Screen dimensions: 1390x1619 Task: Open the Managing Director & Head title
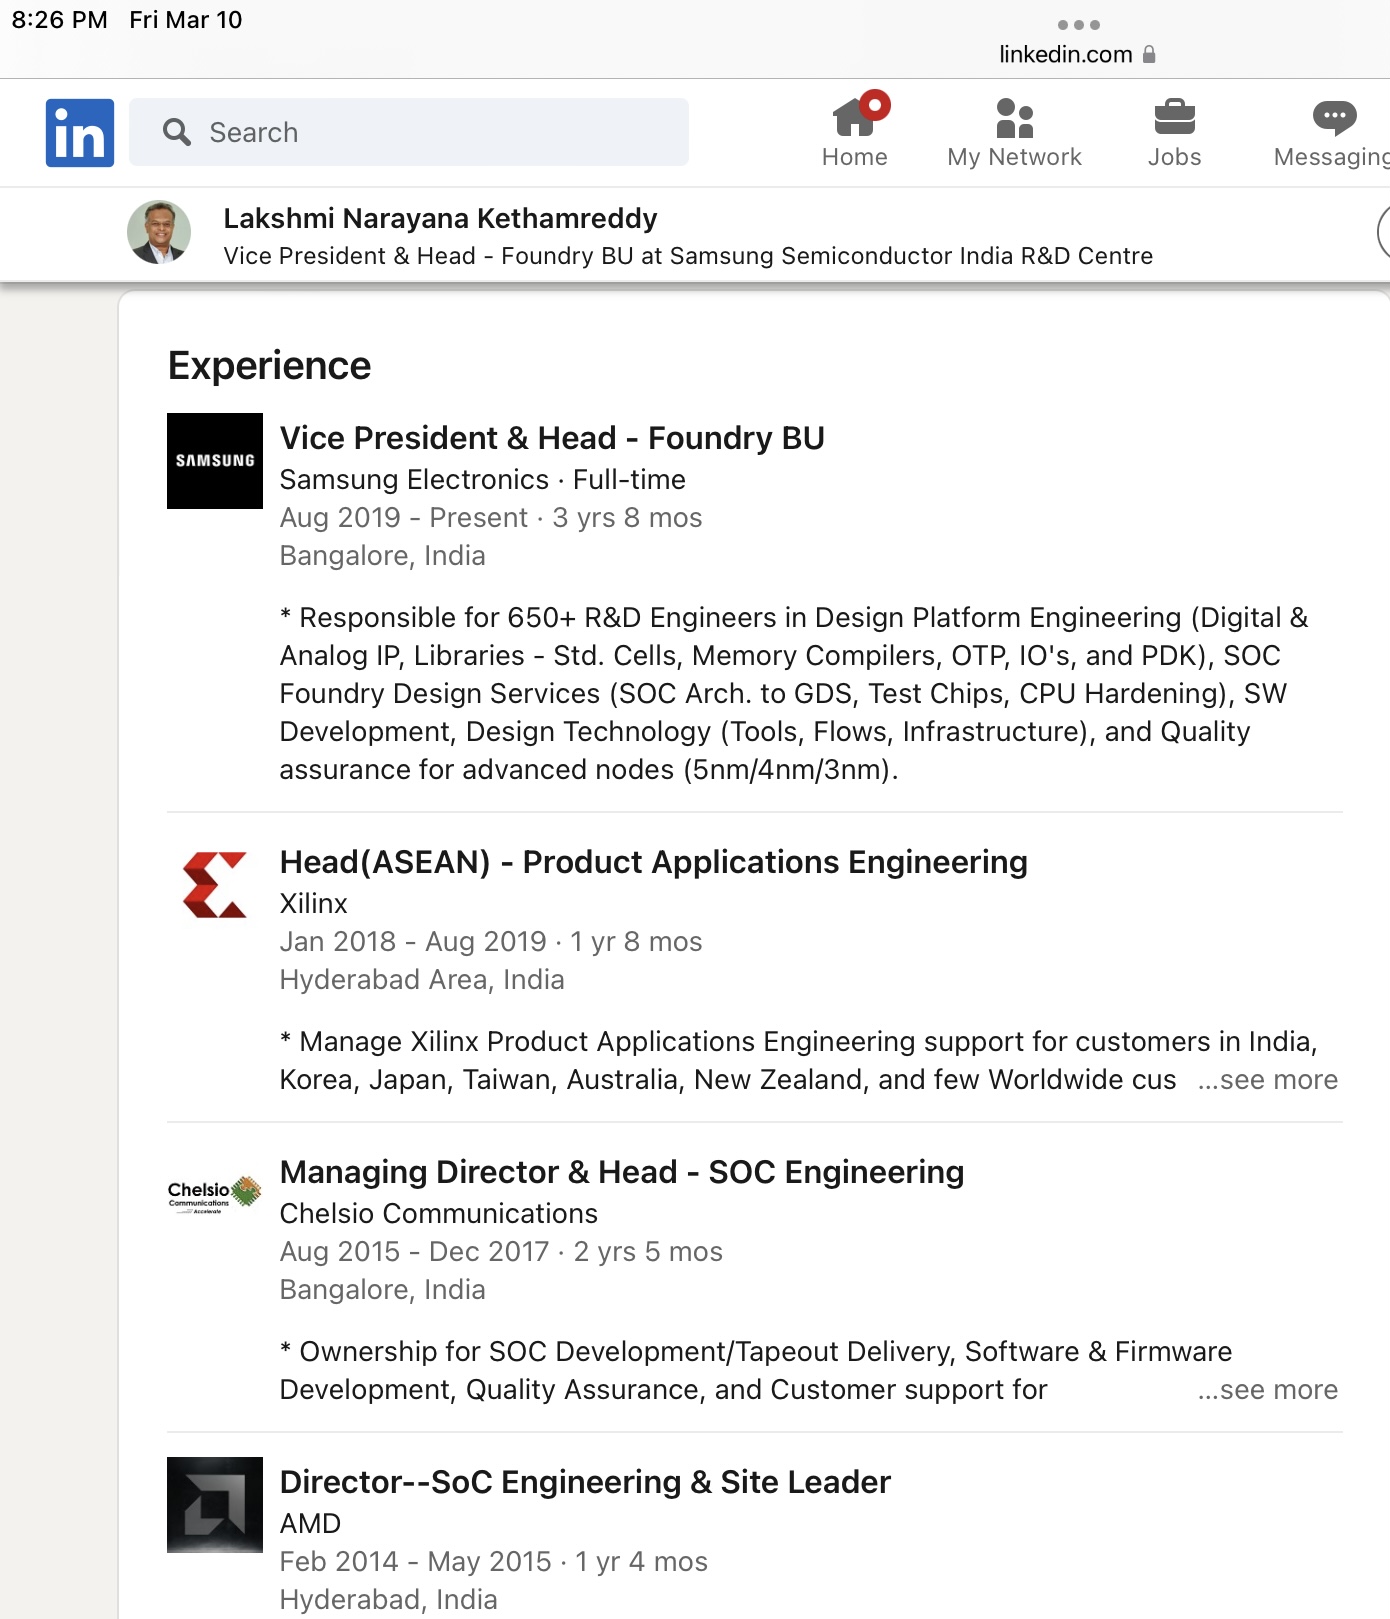(622, 1172)
